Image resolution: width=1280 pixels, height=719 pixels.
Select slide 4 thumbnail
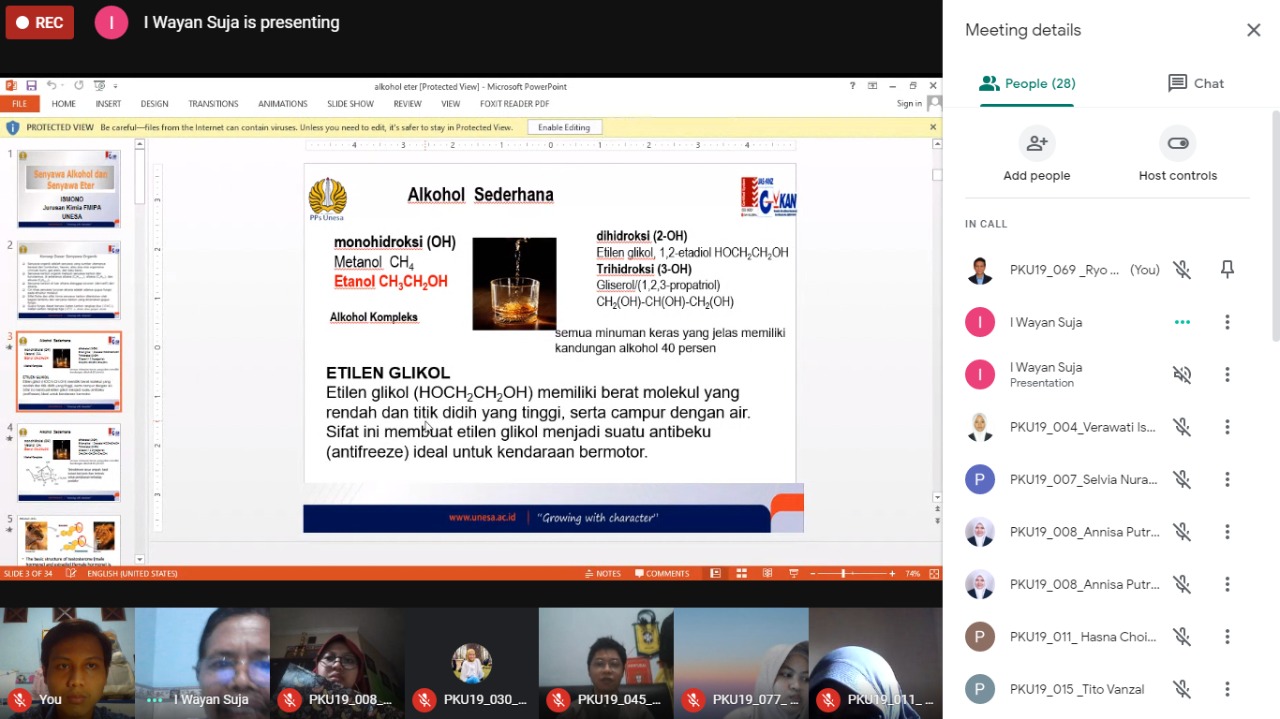coord(69,462)
